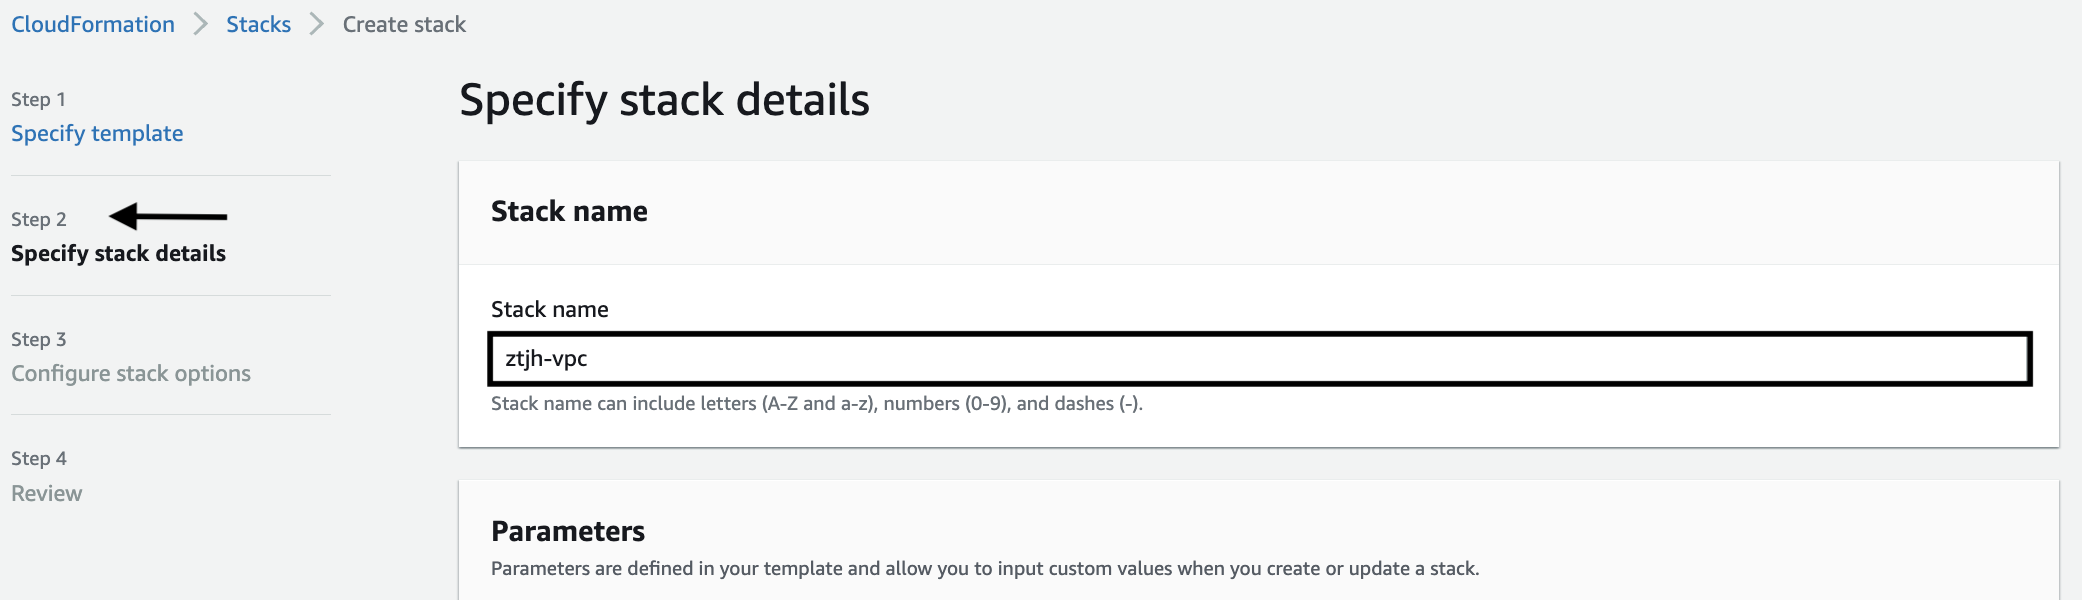Select the Configure stack options step
The height and width of the screenshot is (600, 2082).
(131, 373)
